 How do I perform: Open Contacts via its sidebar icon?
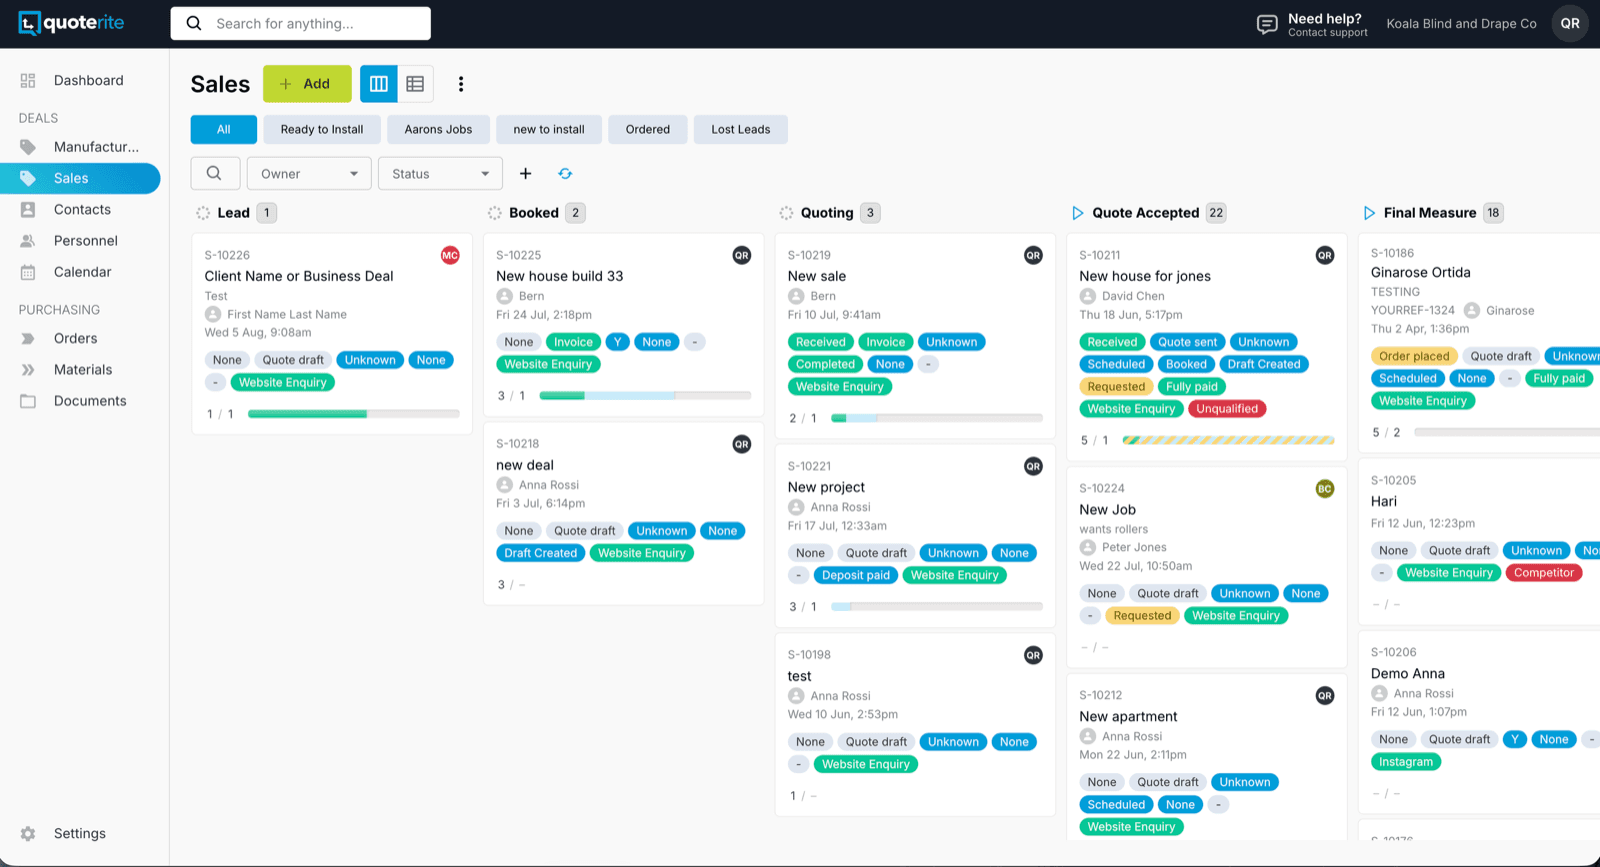[x=28, y=210]
